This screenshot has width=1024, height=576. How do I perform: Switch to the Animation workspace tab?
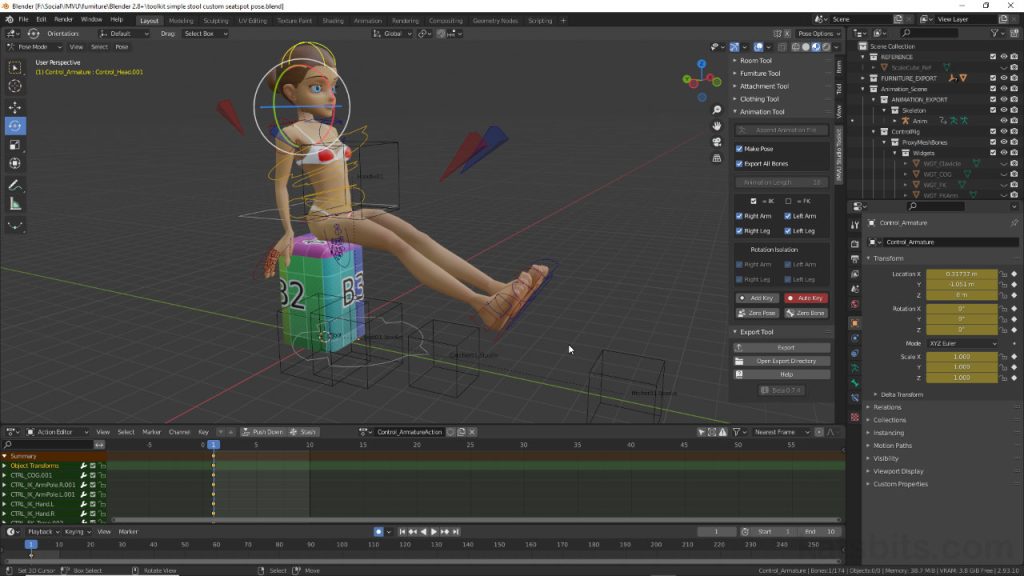coord(368,19)
